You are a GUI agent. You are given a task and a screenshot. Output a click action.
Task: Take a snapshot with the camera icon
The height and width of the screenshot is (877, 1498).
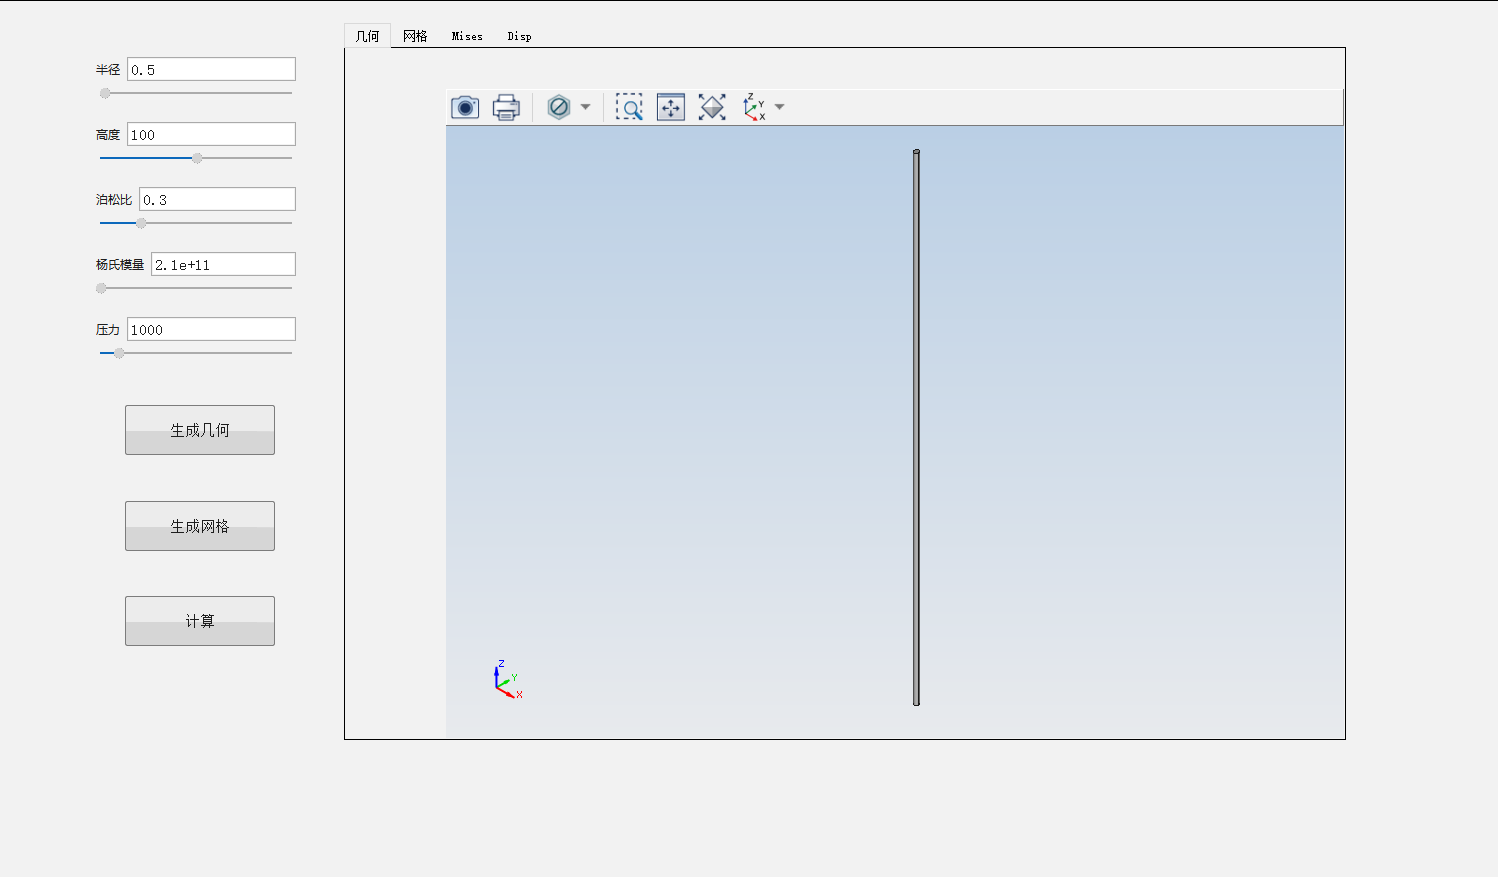(465, 107)
